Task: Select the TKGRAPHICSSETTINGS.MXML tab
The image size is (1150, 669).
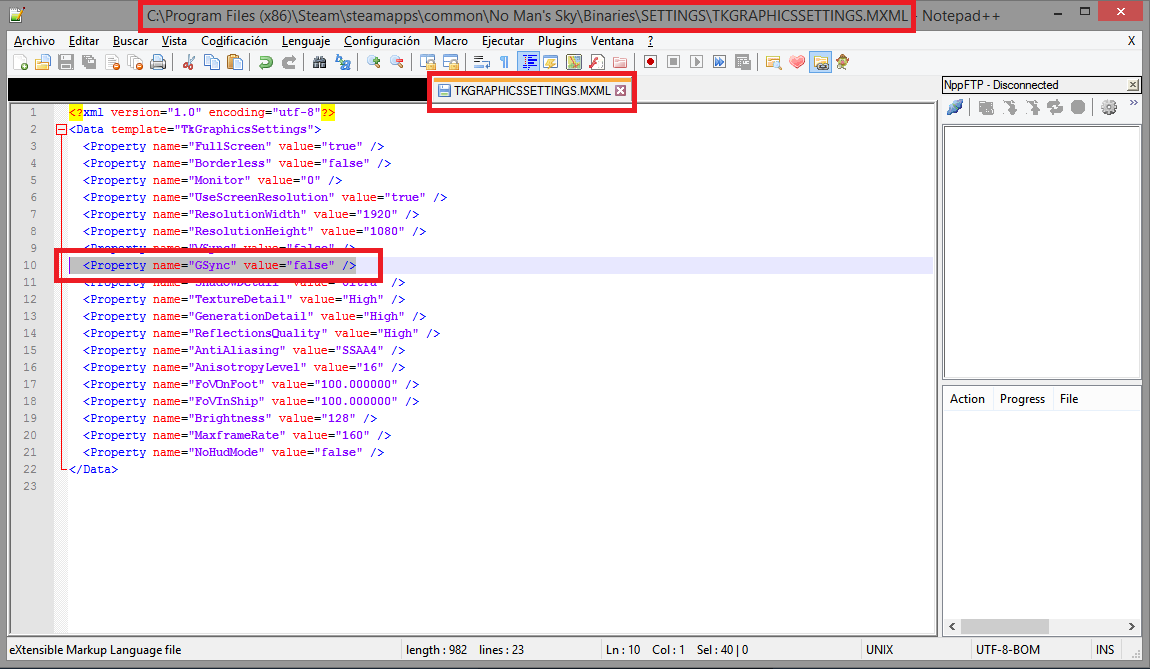Action: point(532,90)
